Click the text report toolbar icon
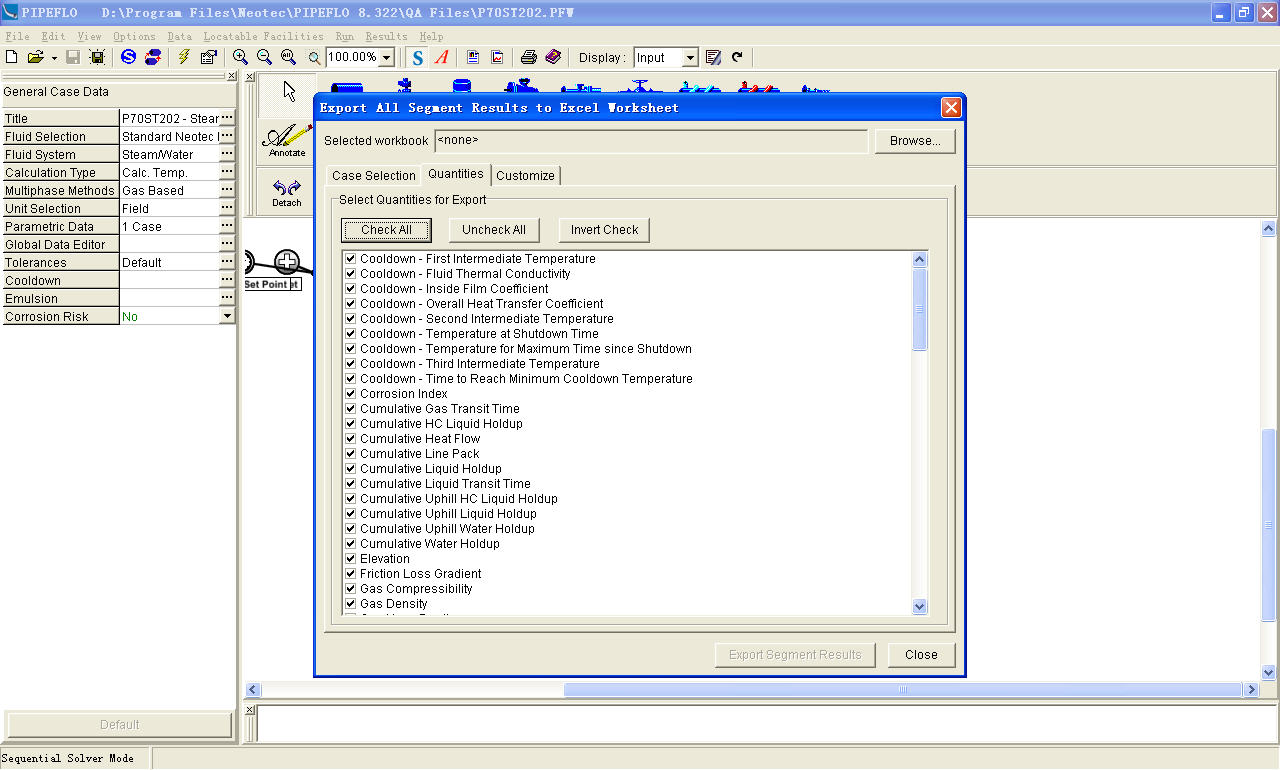 (473, 57)
